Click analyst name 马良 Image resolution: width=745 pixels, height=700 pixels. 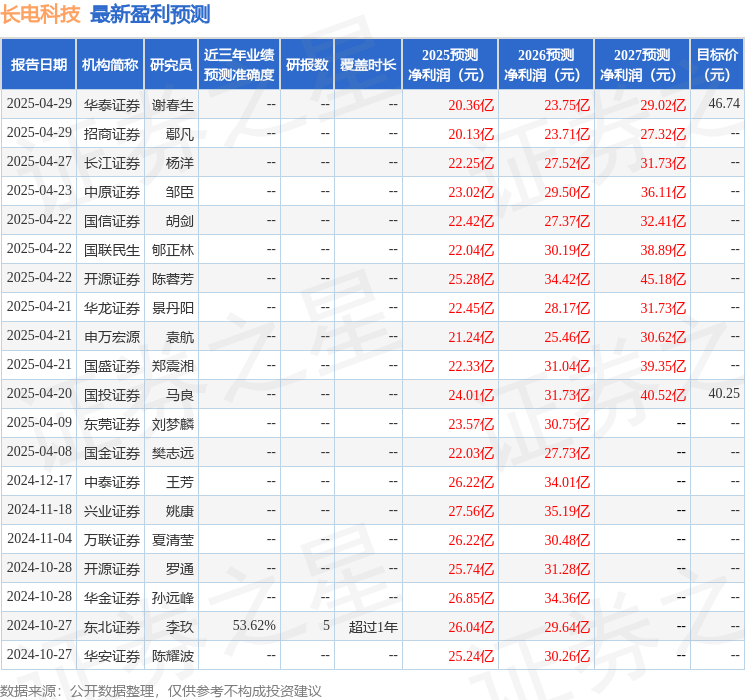click(x=180, y=395)
